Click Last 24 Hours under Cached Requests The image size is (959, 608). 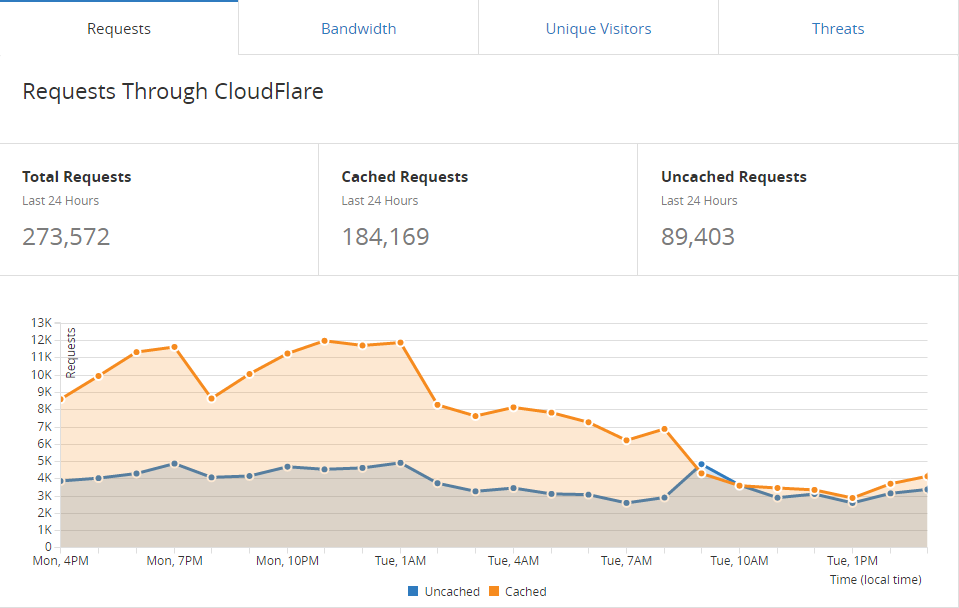[380, 201]
